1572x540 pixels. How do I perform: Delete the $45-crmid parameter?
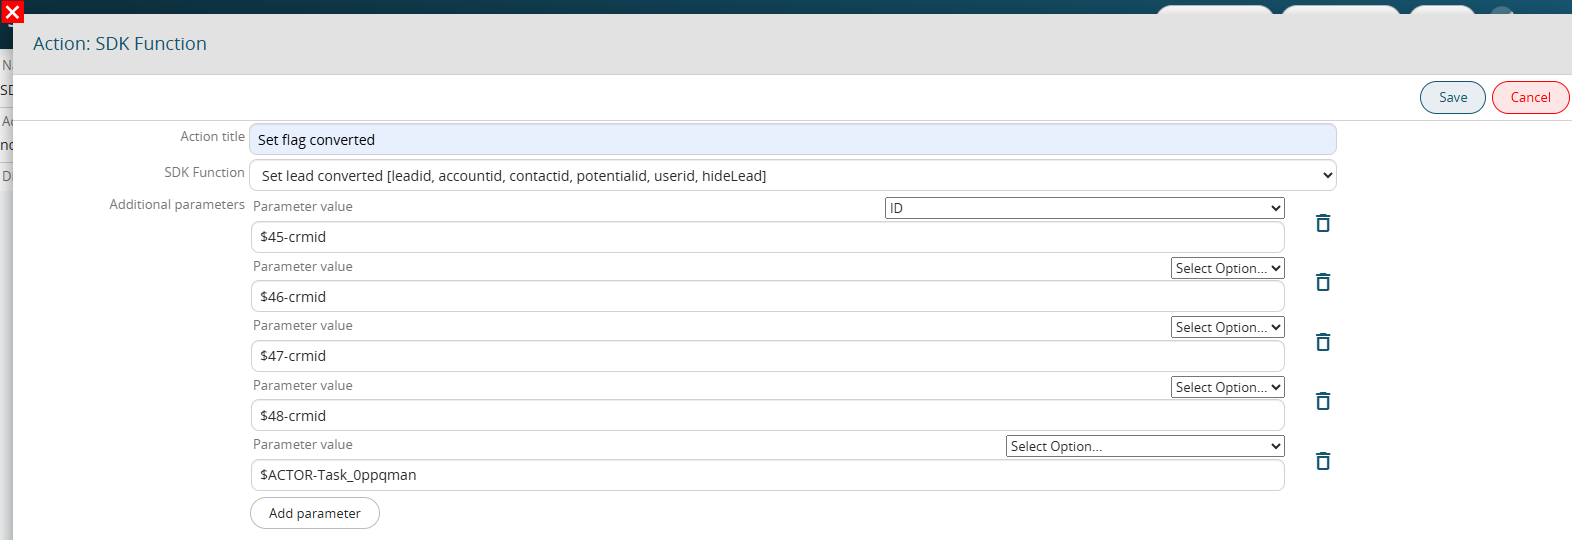1322,223
